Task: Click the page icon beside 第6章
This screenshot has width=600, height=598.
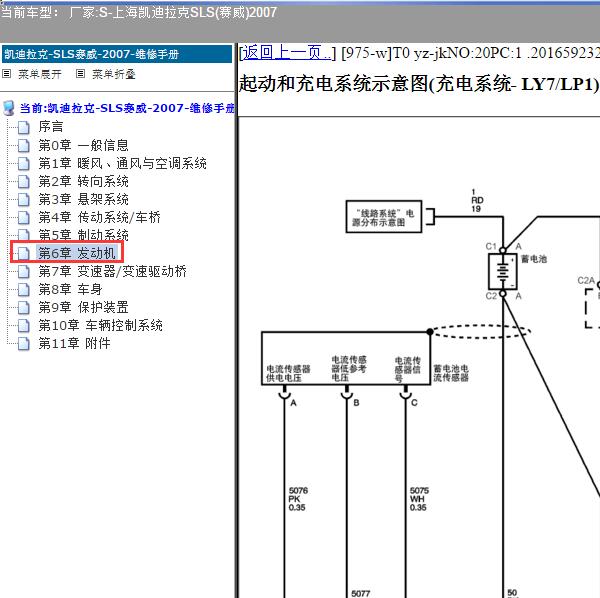Action: (x=24, y=253)
